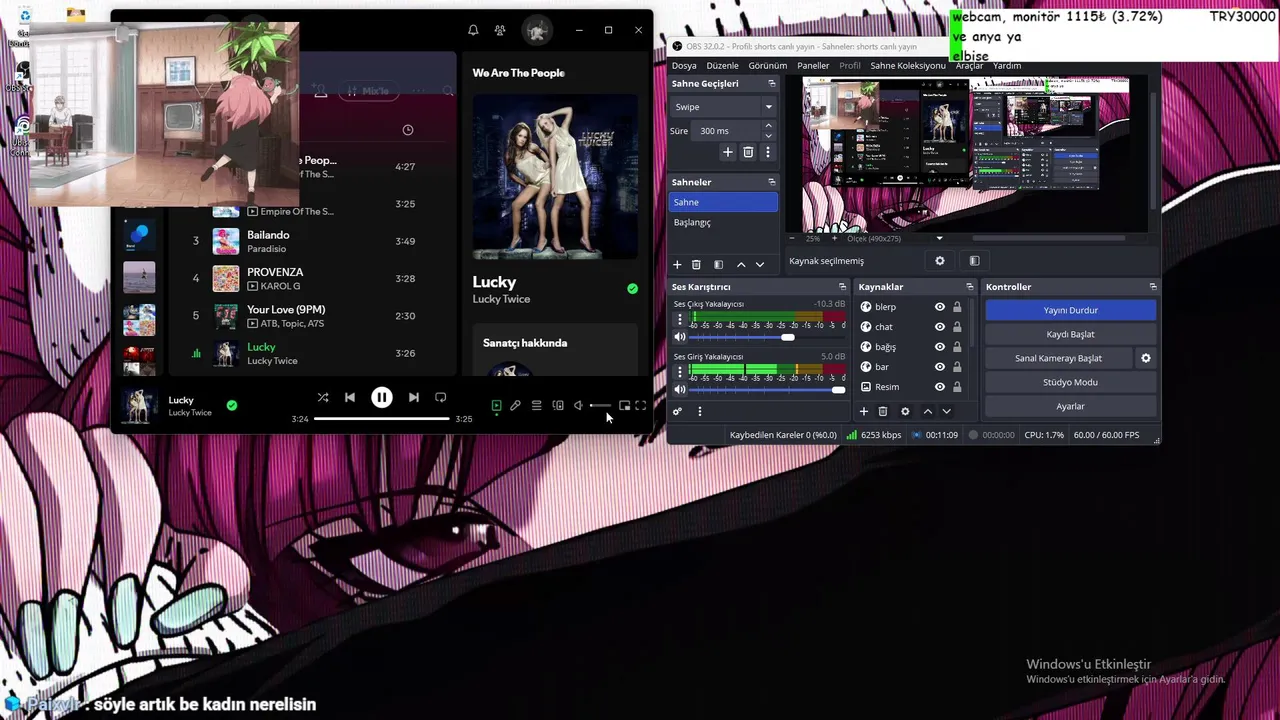Viewport: 1280px width, 720px height.
Task: Remove selected scene in Sahneler panel
Action: pos(697,265)
